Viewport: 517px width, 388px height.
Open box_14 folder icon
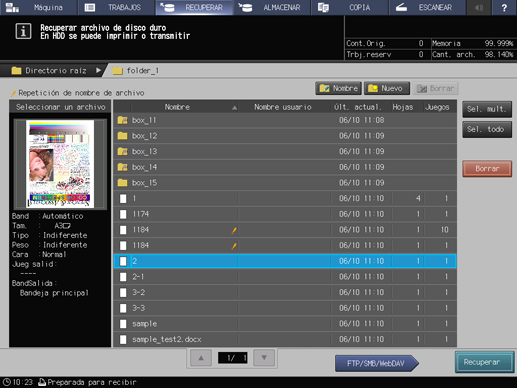point(122,167)
